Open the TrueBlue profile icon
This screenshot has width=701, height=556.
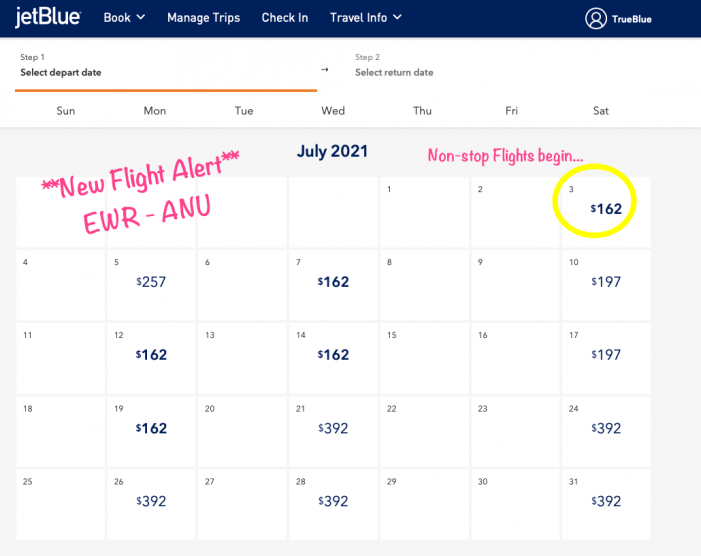click(596, 18)
